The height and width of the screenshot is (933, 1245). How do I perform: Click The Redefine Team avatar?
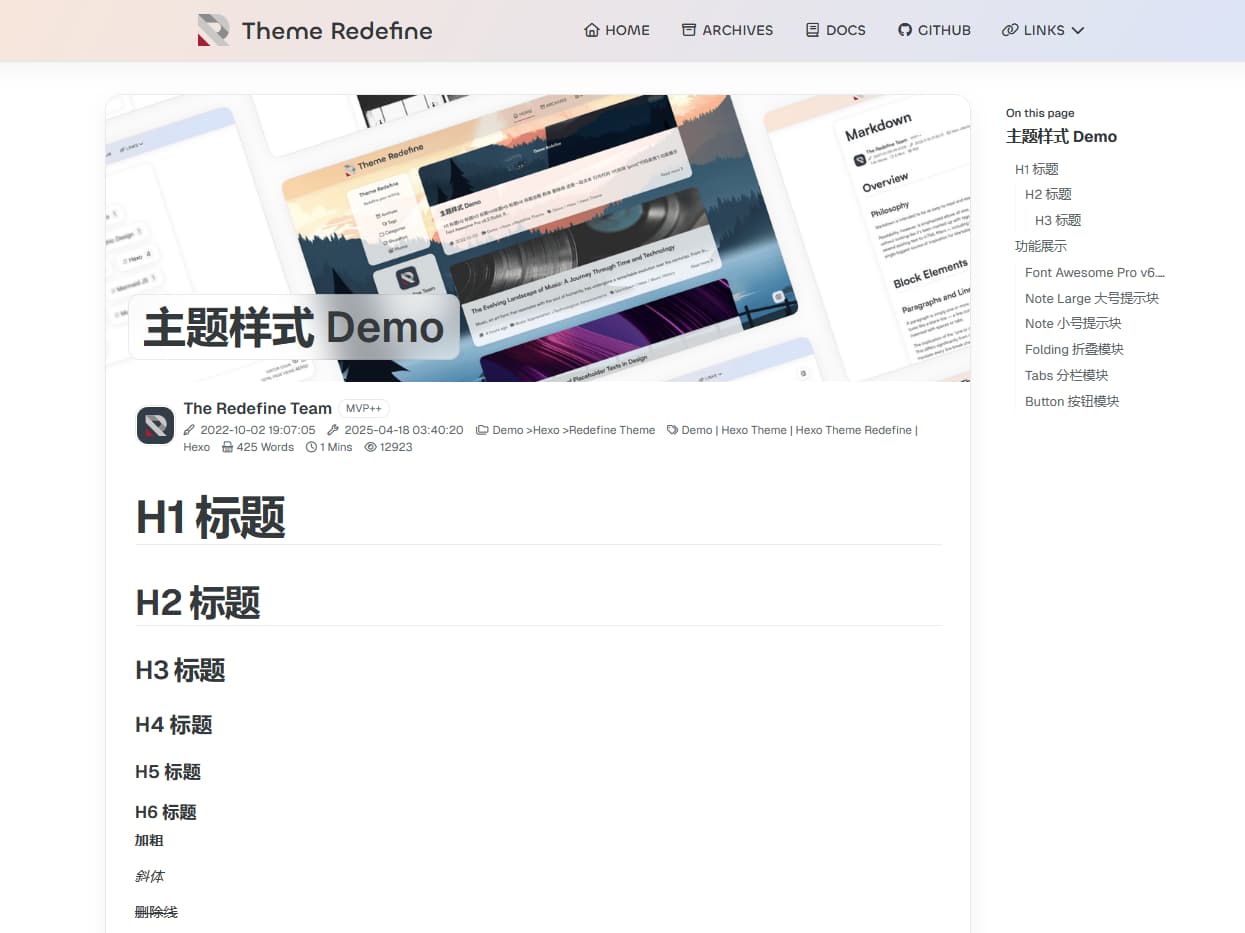point(155,427)
